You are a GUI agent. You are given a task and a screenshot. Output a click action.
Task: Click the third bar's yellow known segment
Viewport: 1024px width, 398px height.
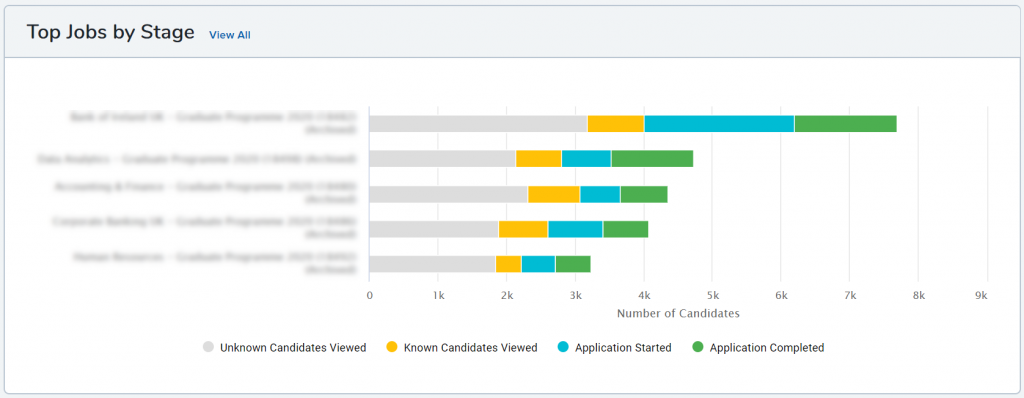pyautogui.click(x=554, y=194)
